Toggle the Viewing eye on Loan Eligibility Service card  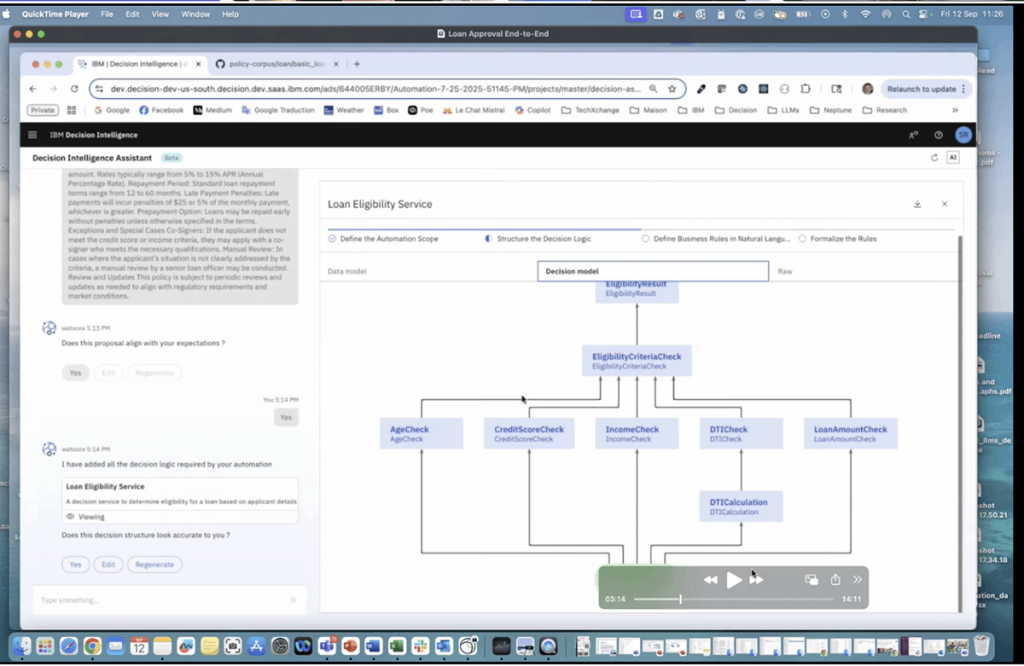pyautogui.click(x=71, y=516)
